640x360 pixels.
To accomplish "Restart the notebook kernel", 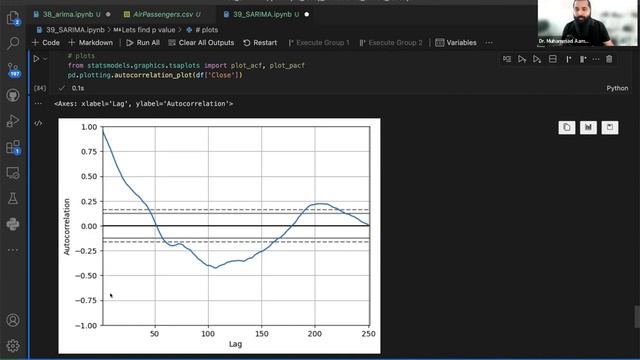I will coord(260,42).
